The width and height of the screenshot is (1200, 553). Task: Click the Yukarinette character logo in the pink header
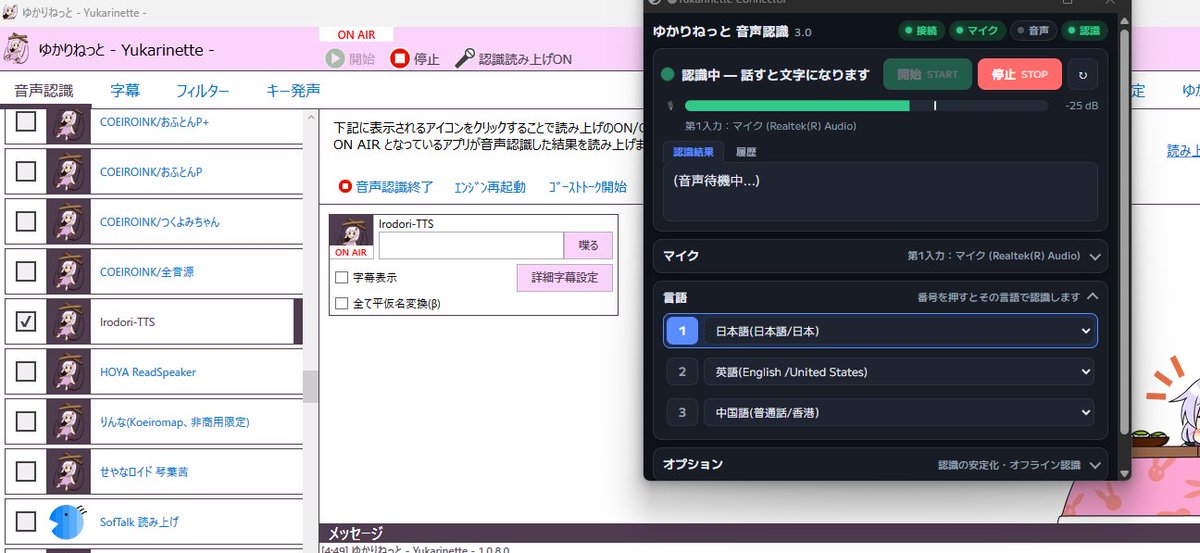(16, 48)
